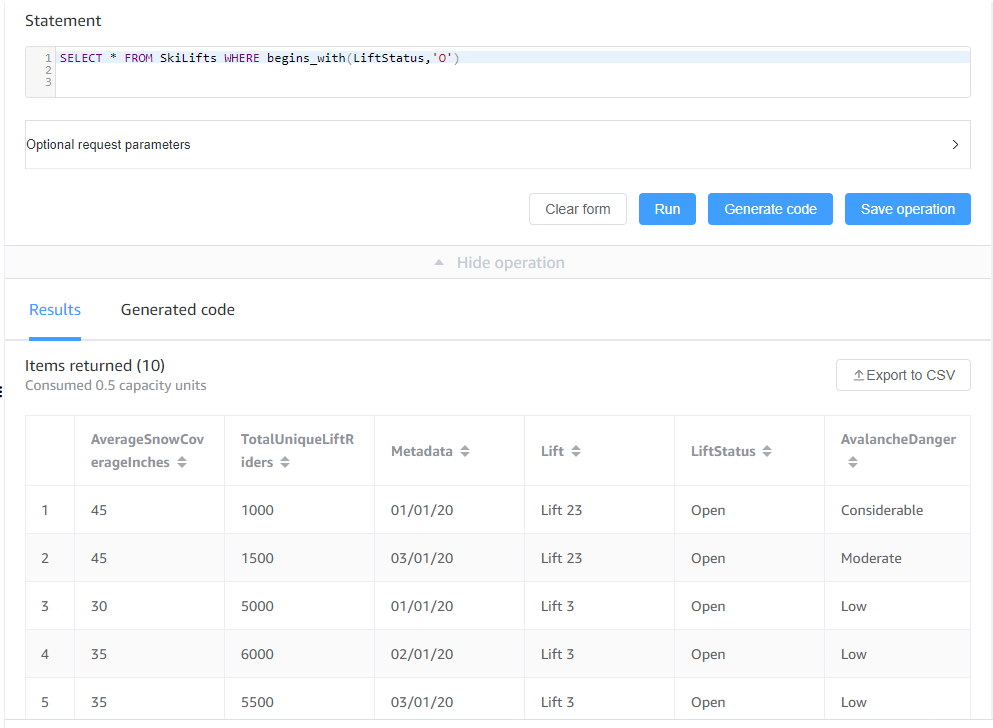Switch to the Generated code tab

177,310
